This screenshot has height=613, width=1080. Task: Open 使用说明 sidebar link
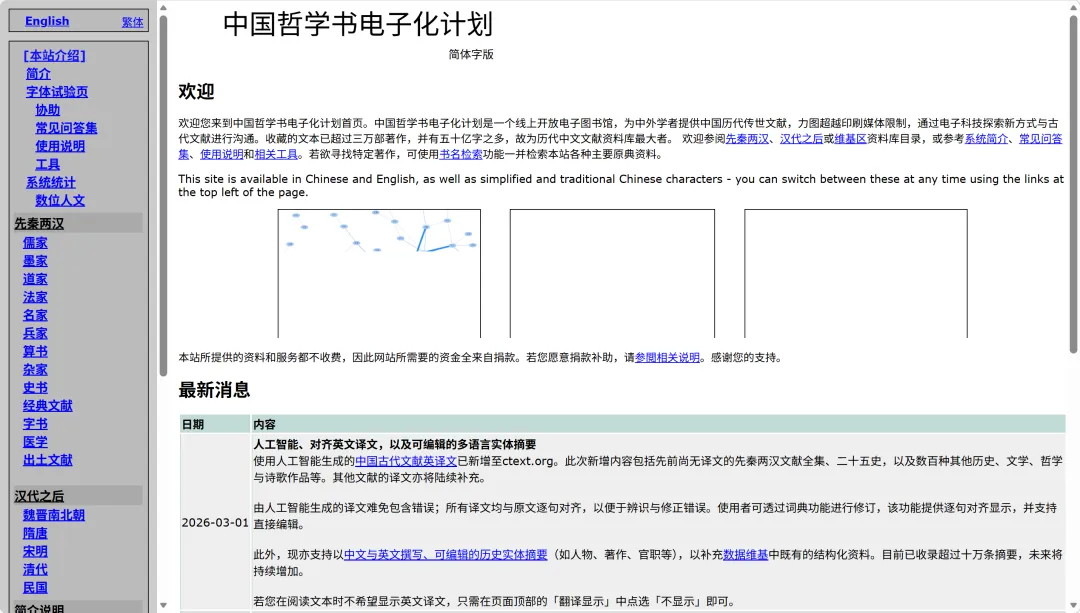pos(60,146)
